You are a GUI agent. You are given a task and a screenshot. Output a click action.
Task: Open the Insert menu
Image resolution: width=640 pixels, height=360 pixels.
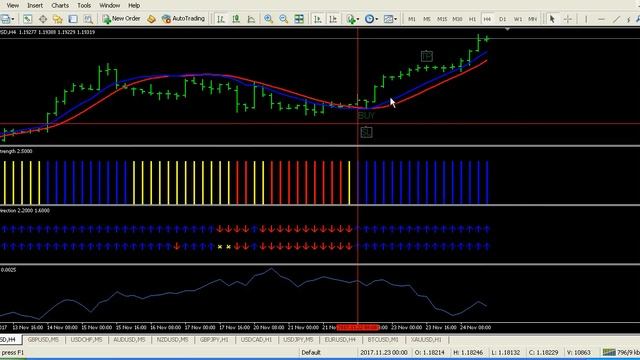(35, 5)
